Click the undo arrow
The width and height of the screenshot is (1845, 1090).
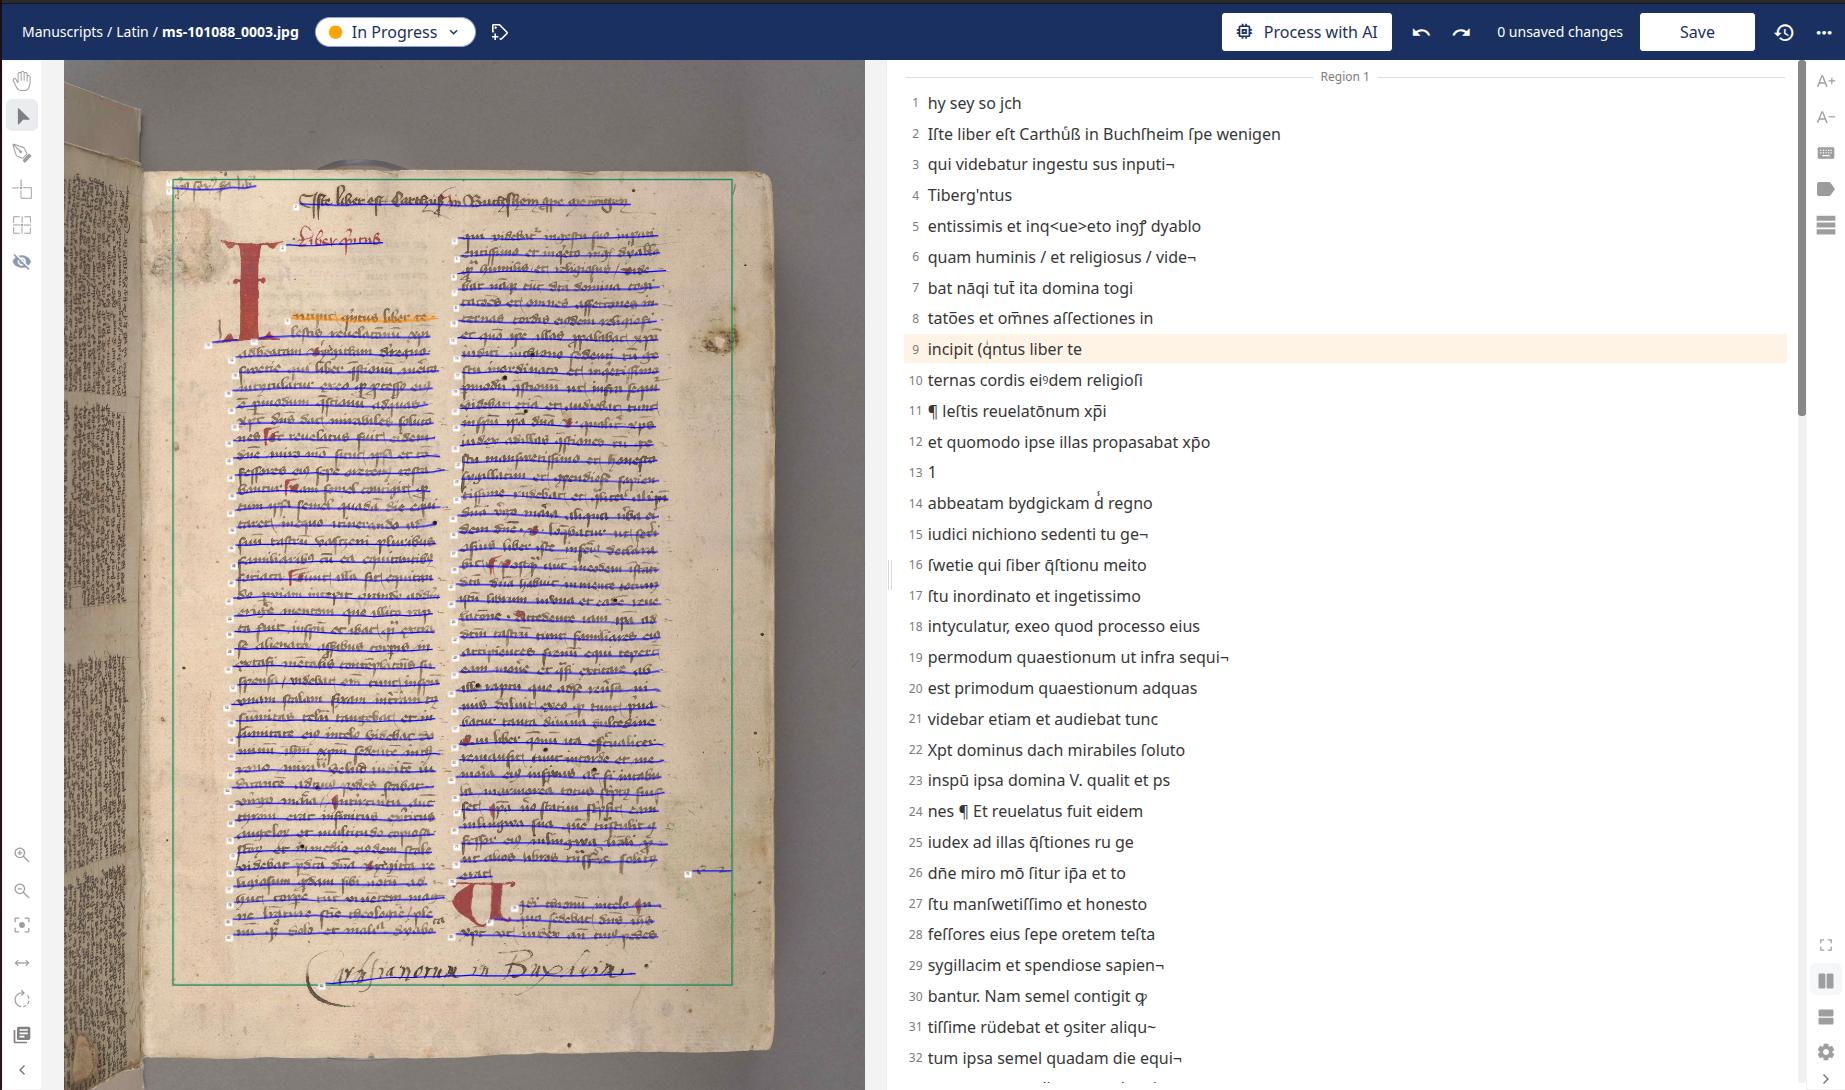click(x=1421, y=32)
